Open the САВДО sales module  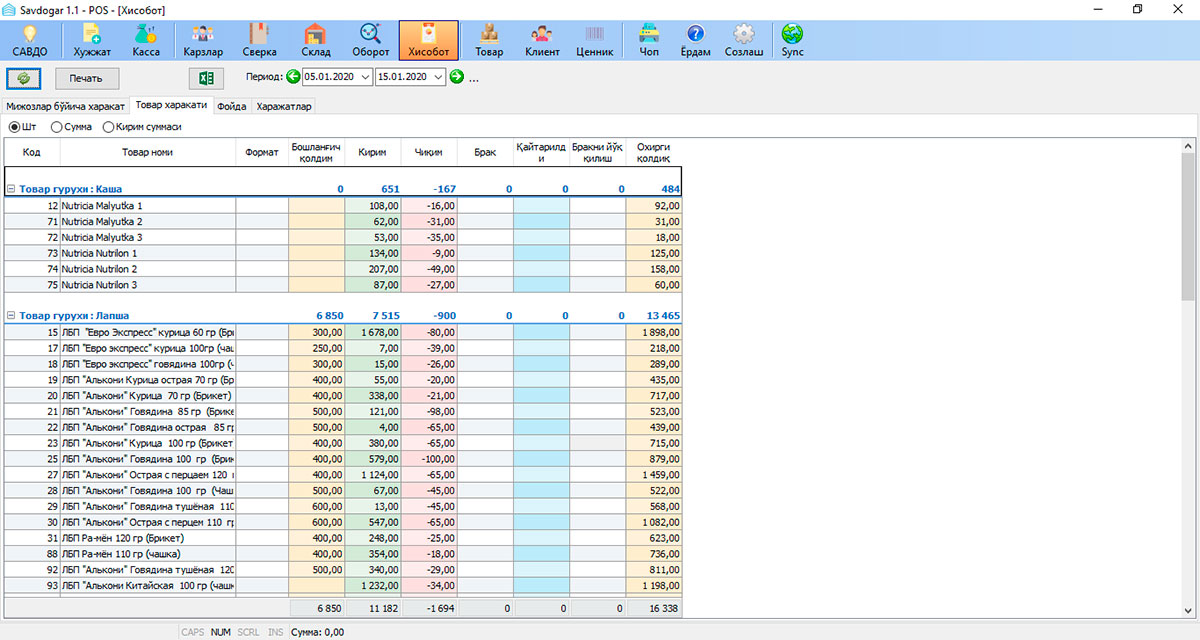[30, 40]
